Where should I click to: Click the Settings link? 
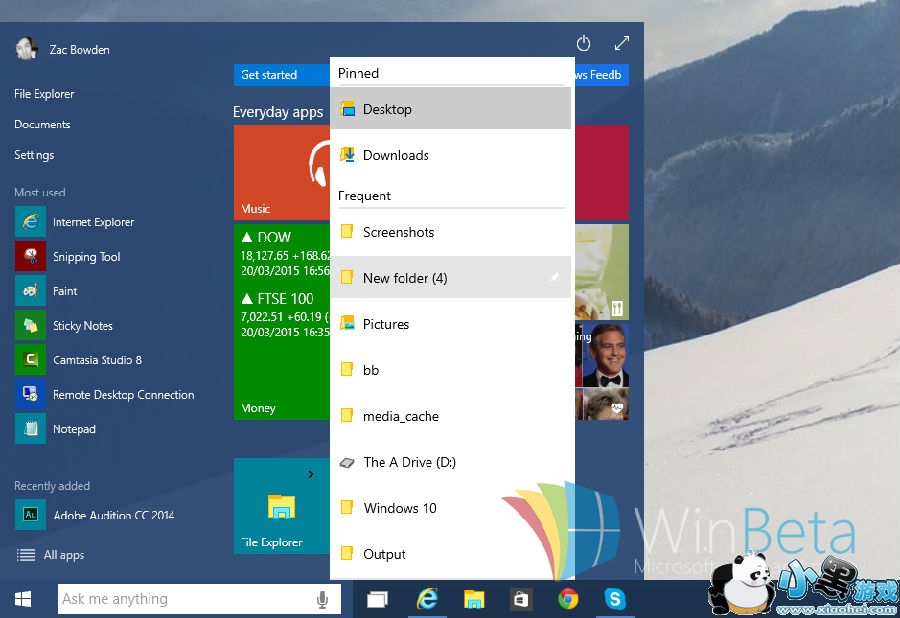tap(34, 155)
